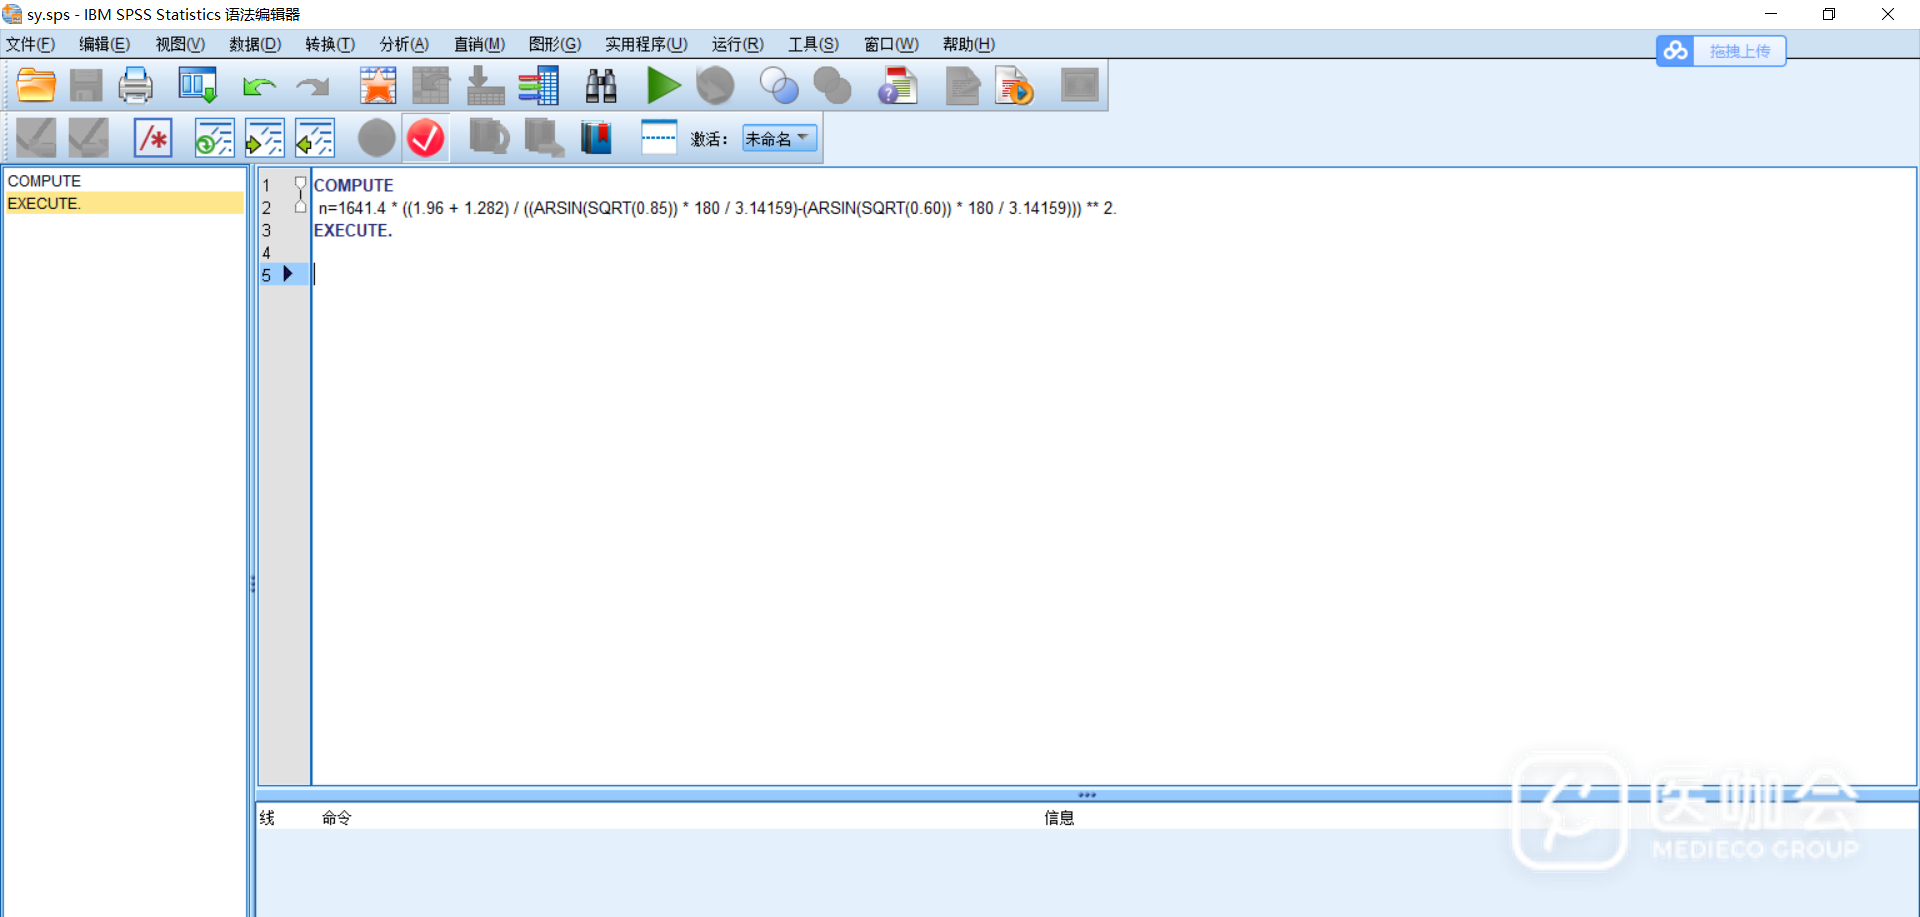Toggle the auto-indent syntax icon
The width and height of the screenshot is (1920, 917).
click(214, 138)
